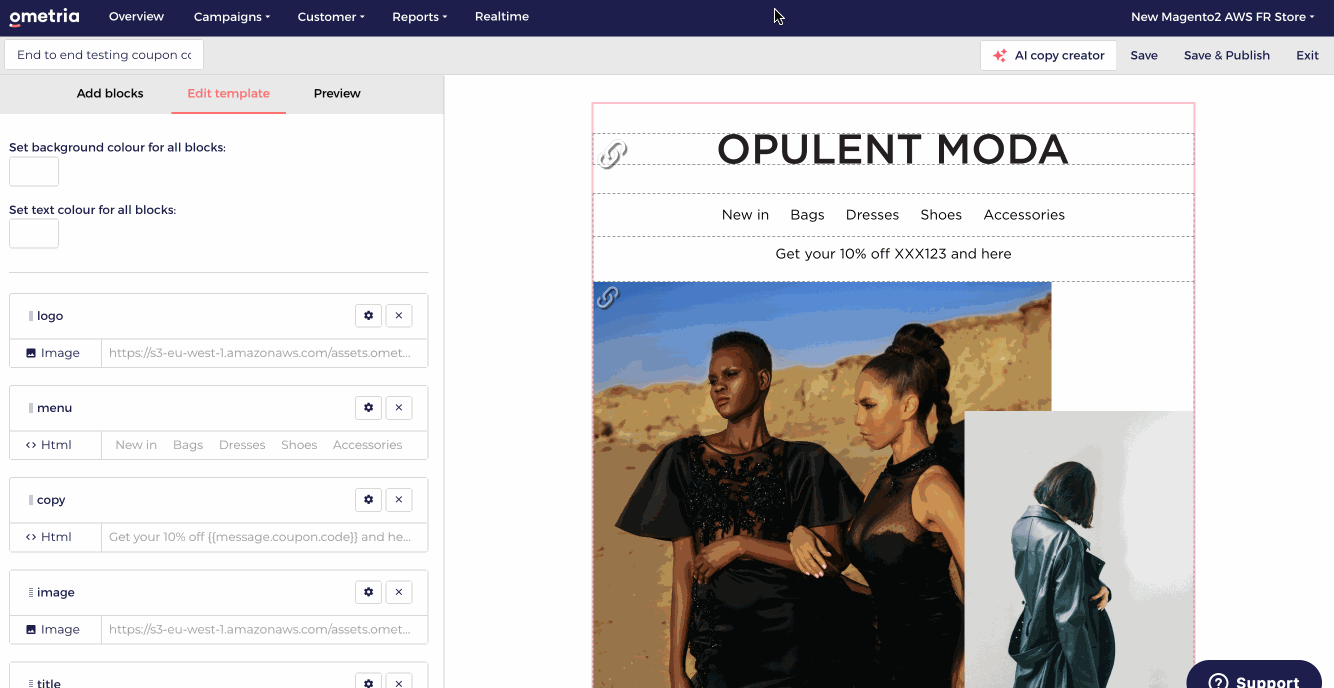Screen dimensions: 1334x688
Task: Switch to the Preview tab
Action: (x=337, y=93)
